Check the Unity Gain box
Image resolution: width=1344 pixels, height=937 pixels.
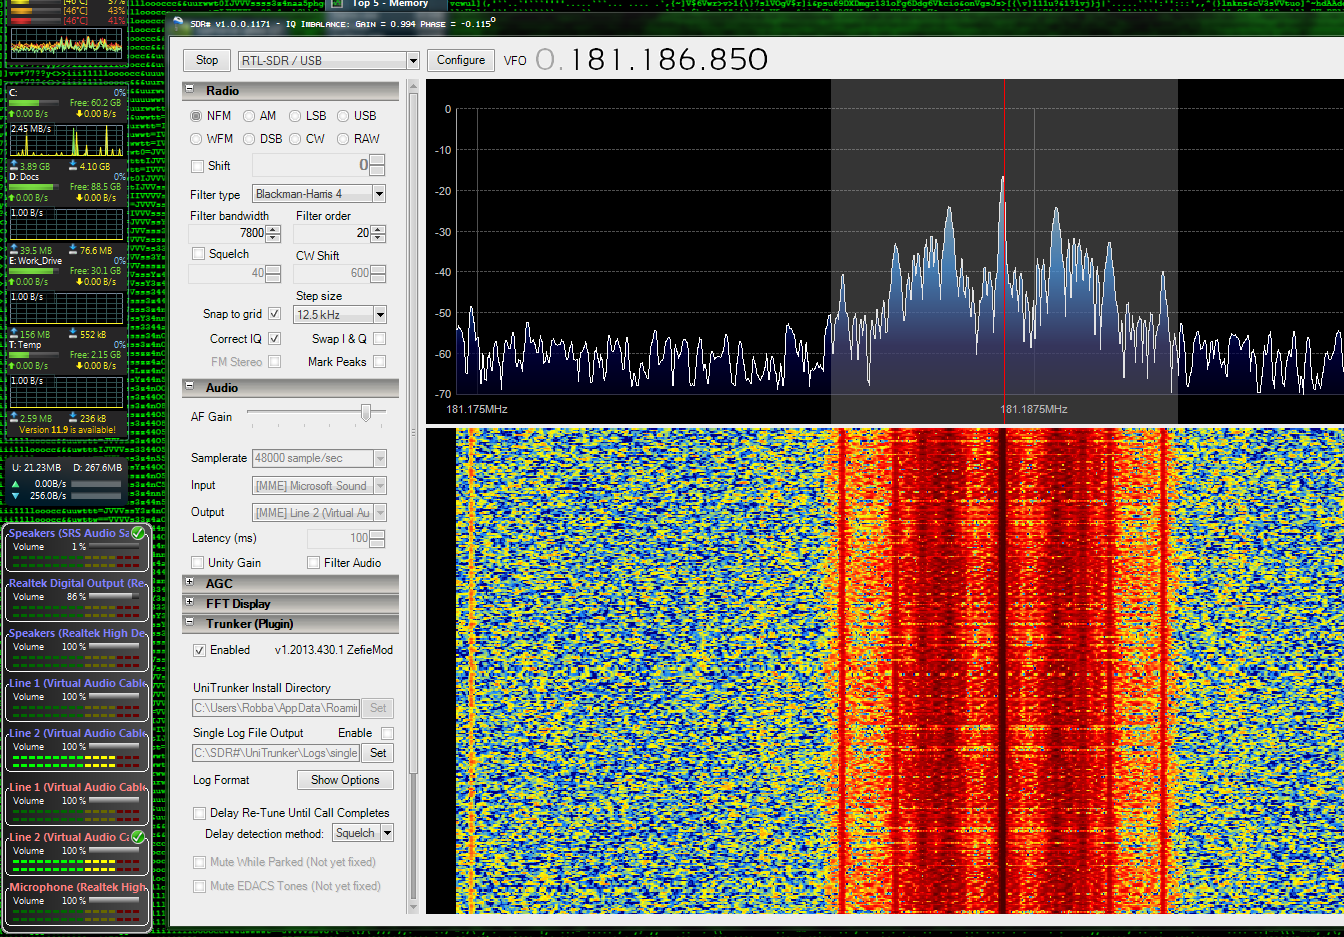coord(198,563)
